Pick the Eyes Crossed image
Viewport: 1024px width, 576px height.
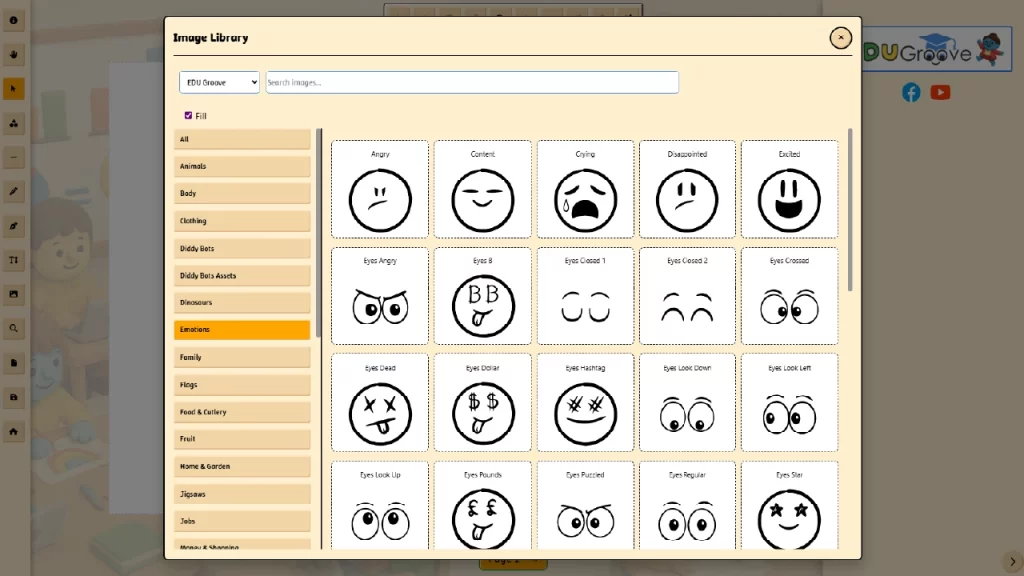tap(790, 296)
